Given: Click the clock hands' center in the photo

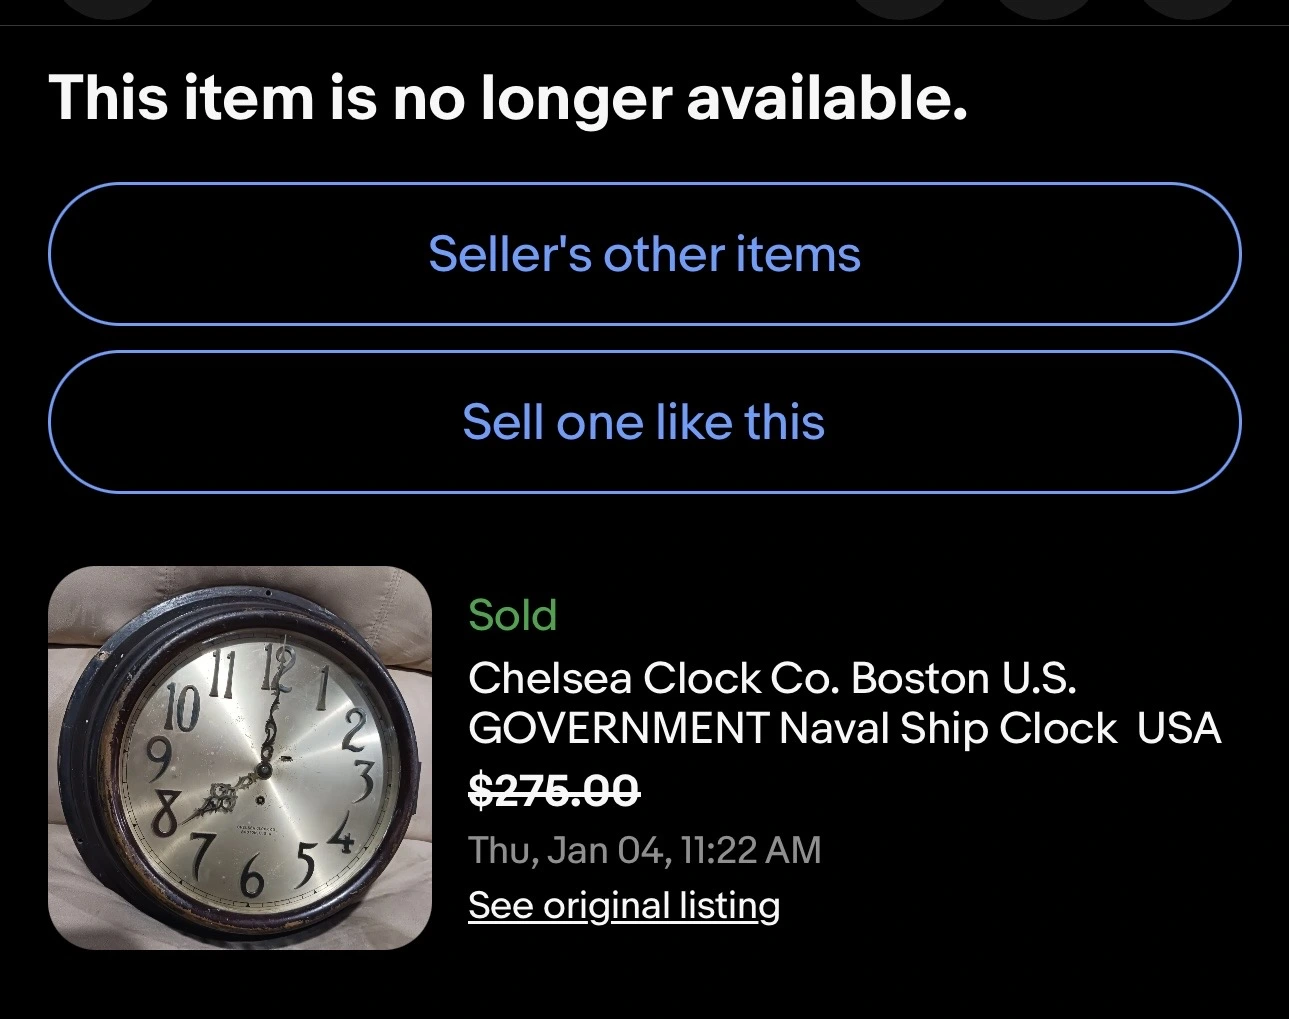Looking at the screenshot, I should coord(264,770).
